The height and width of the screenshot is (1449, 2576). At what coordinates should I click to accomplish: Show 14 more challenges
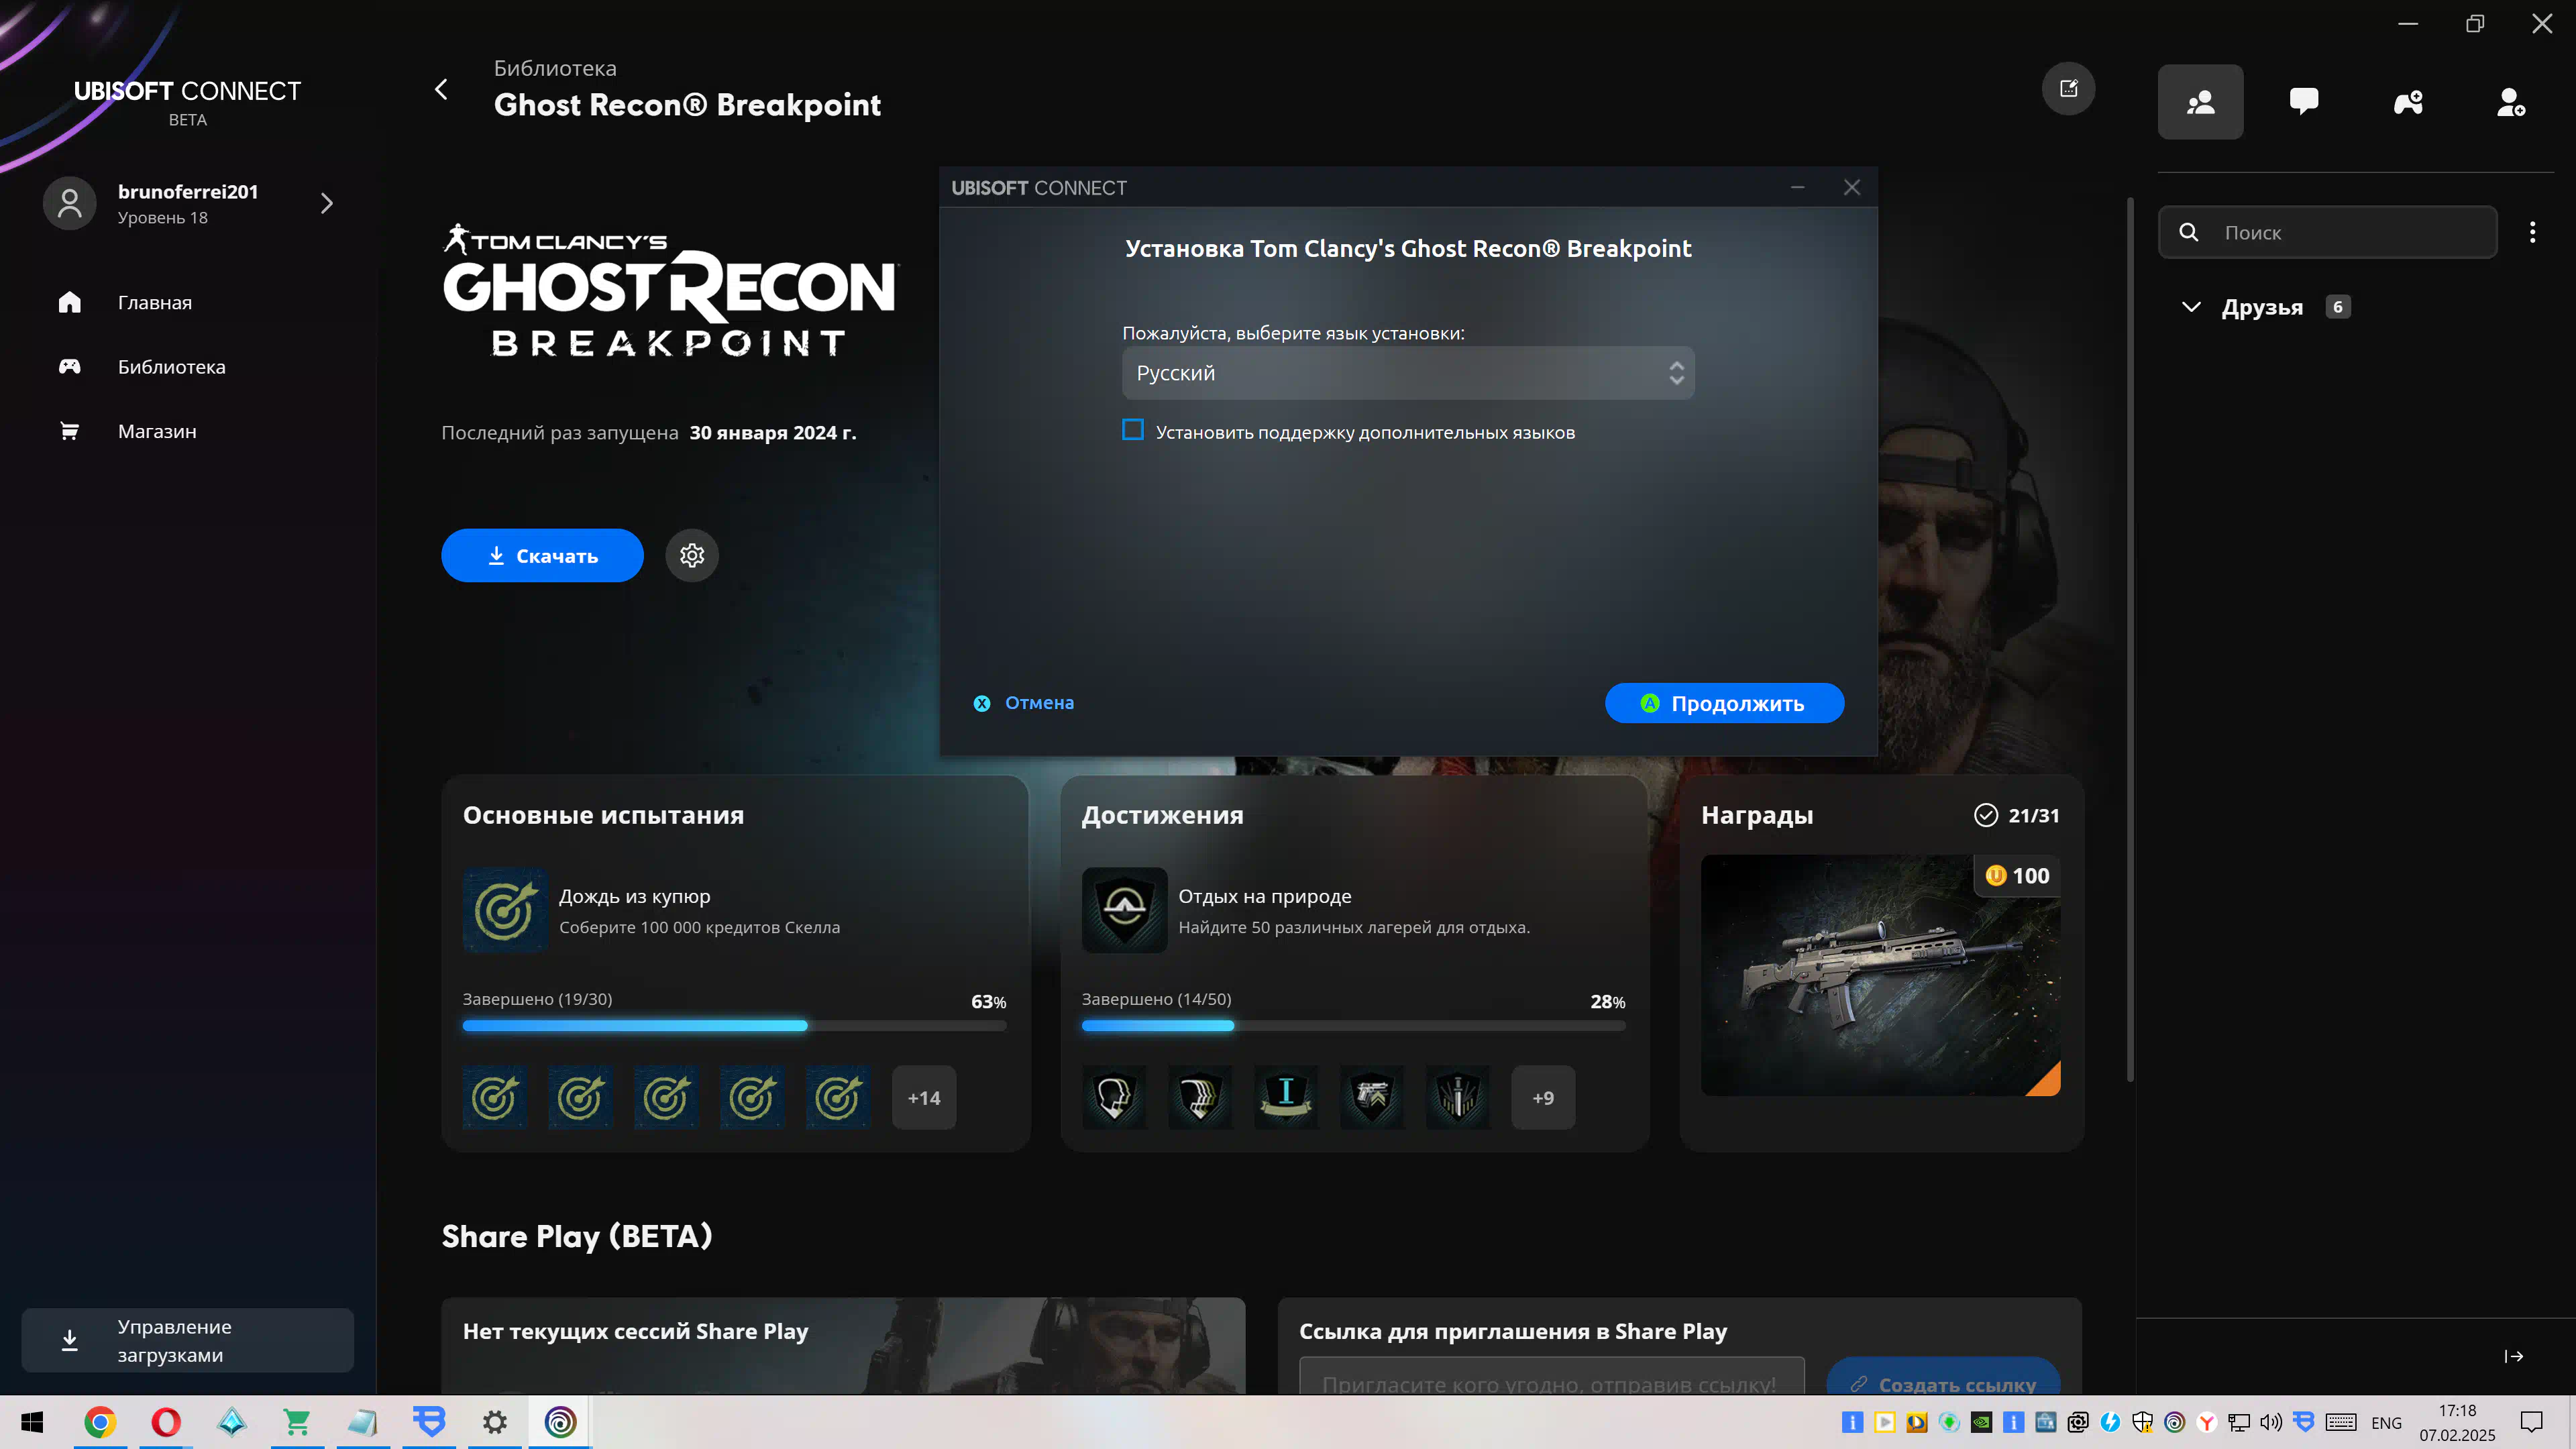click(x=924, y=1097)
